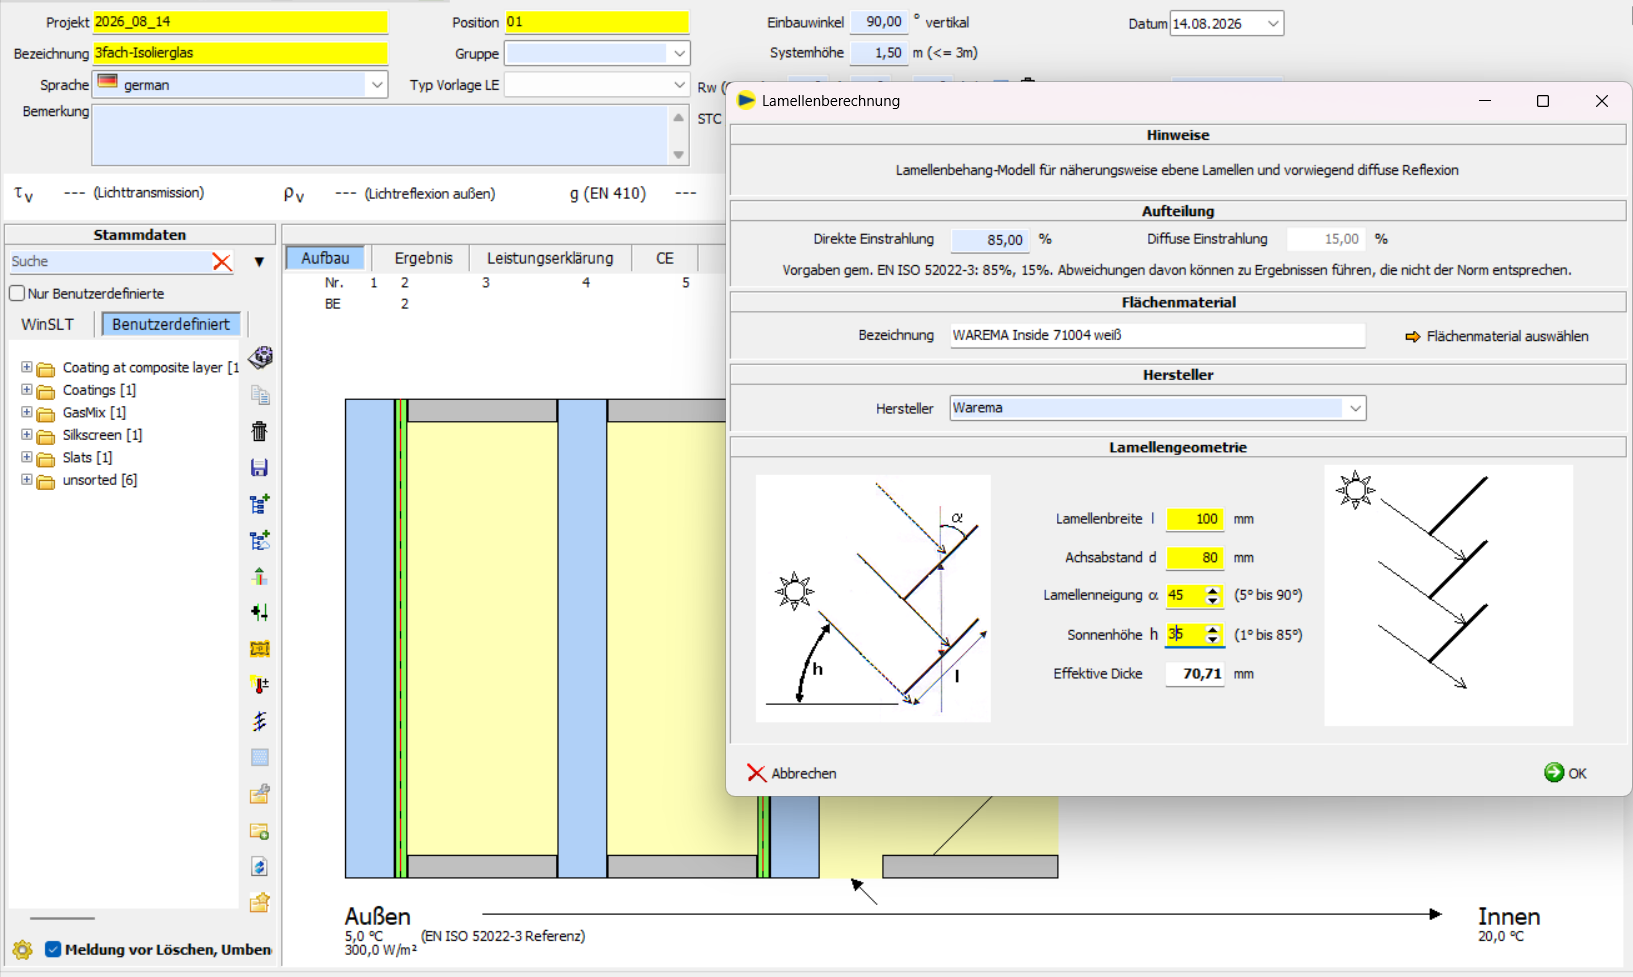Click the folder with star icon
Screen dimensions: 1633x977
pyautogui.click(x=260, y=902)
